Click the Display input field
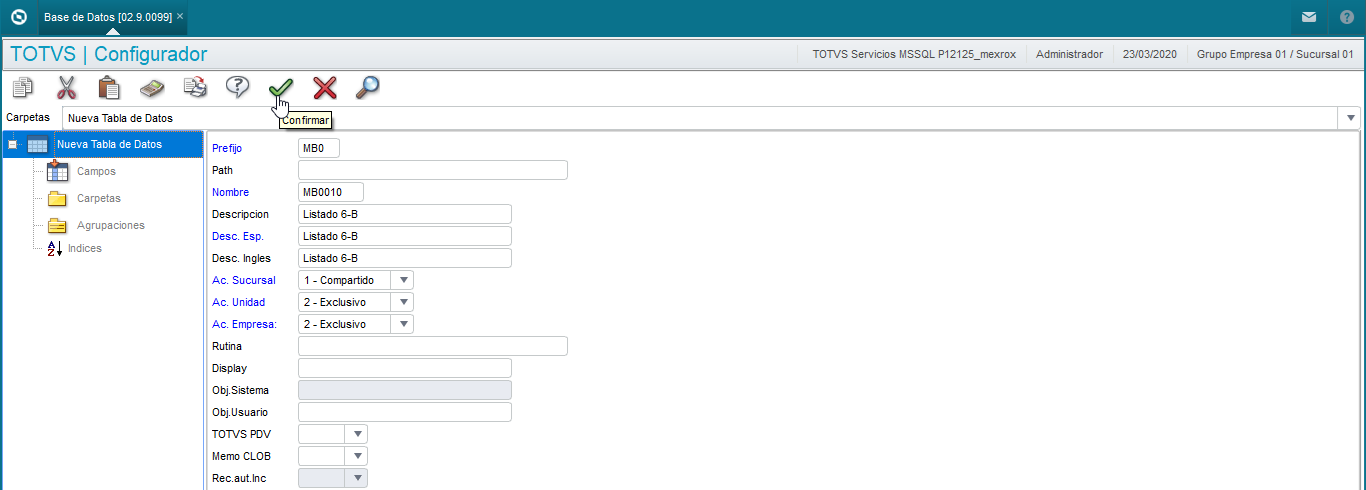The width and height of the screenshot is (1366, 490). click(405, 368)
